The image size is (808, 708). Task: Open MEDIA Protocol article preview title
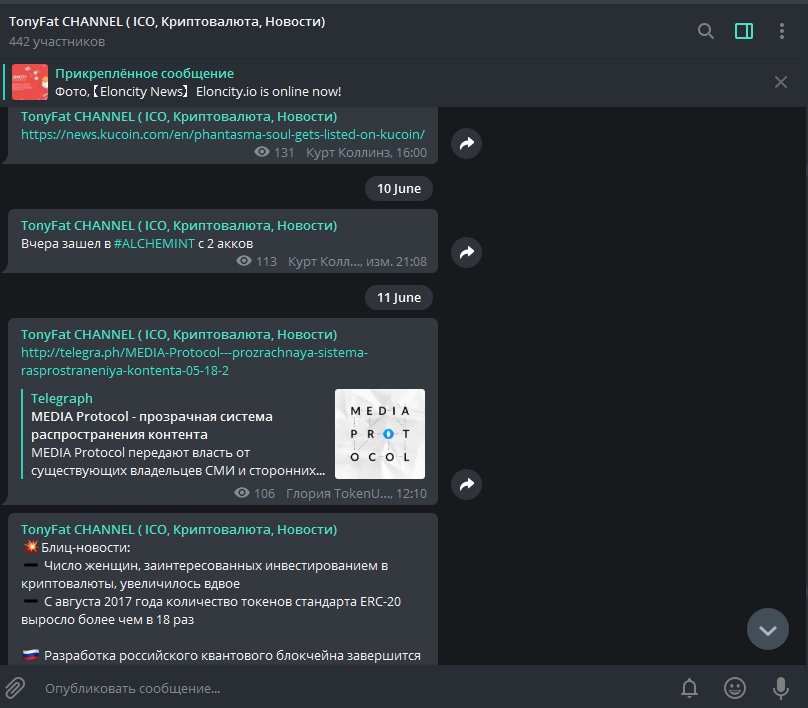(x=152, y=425)
